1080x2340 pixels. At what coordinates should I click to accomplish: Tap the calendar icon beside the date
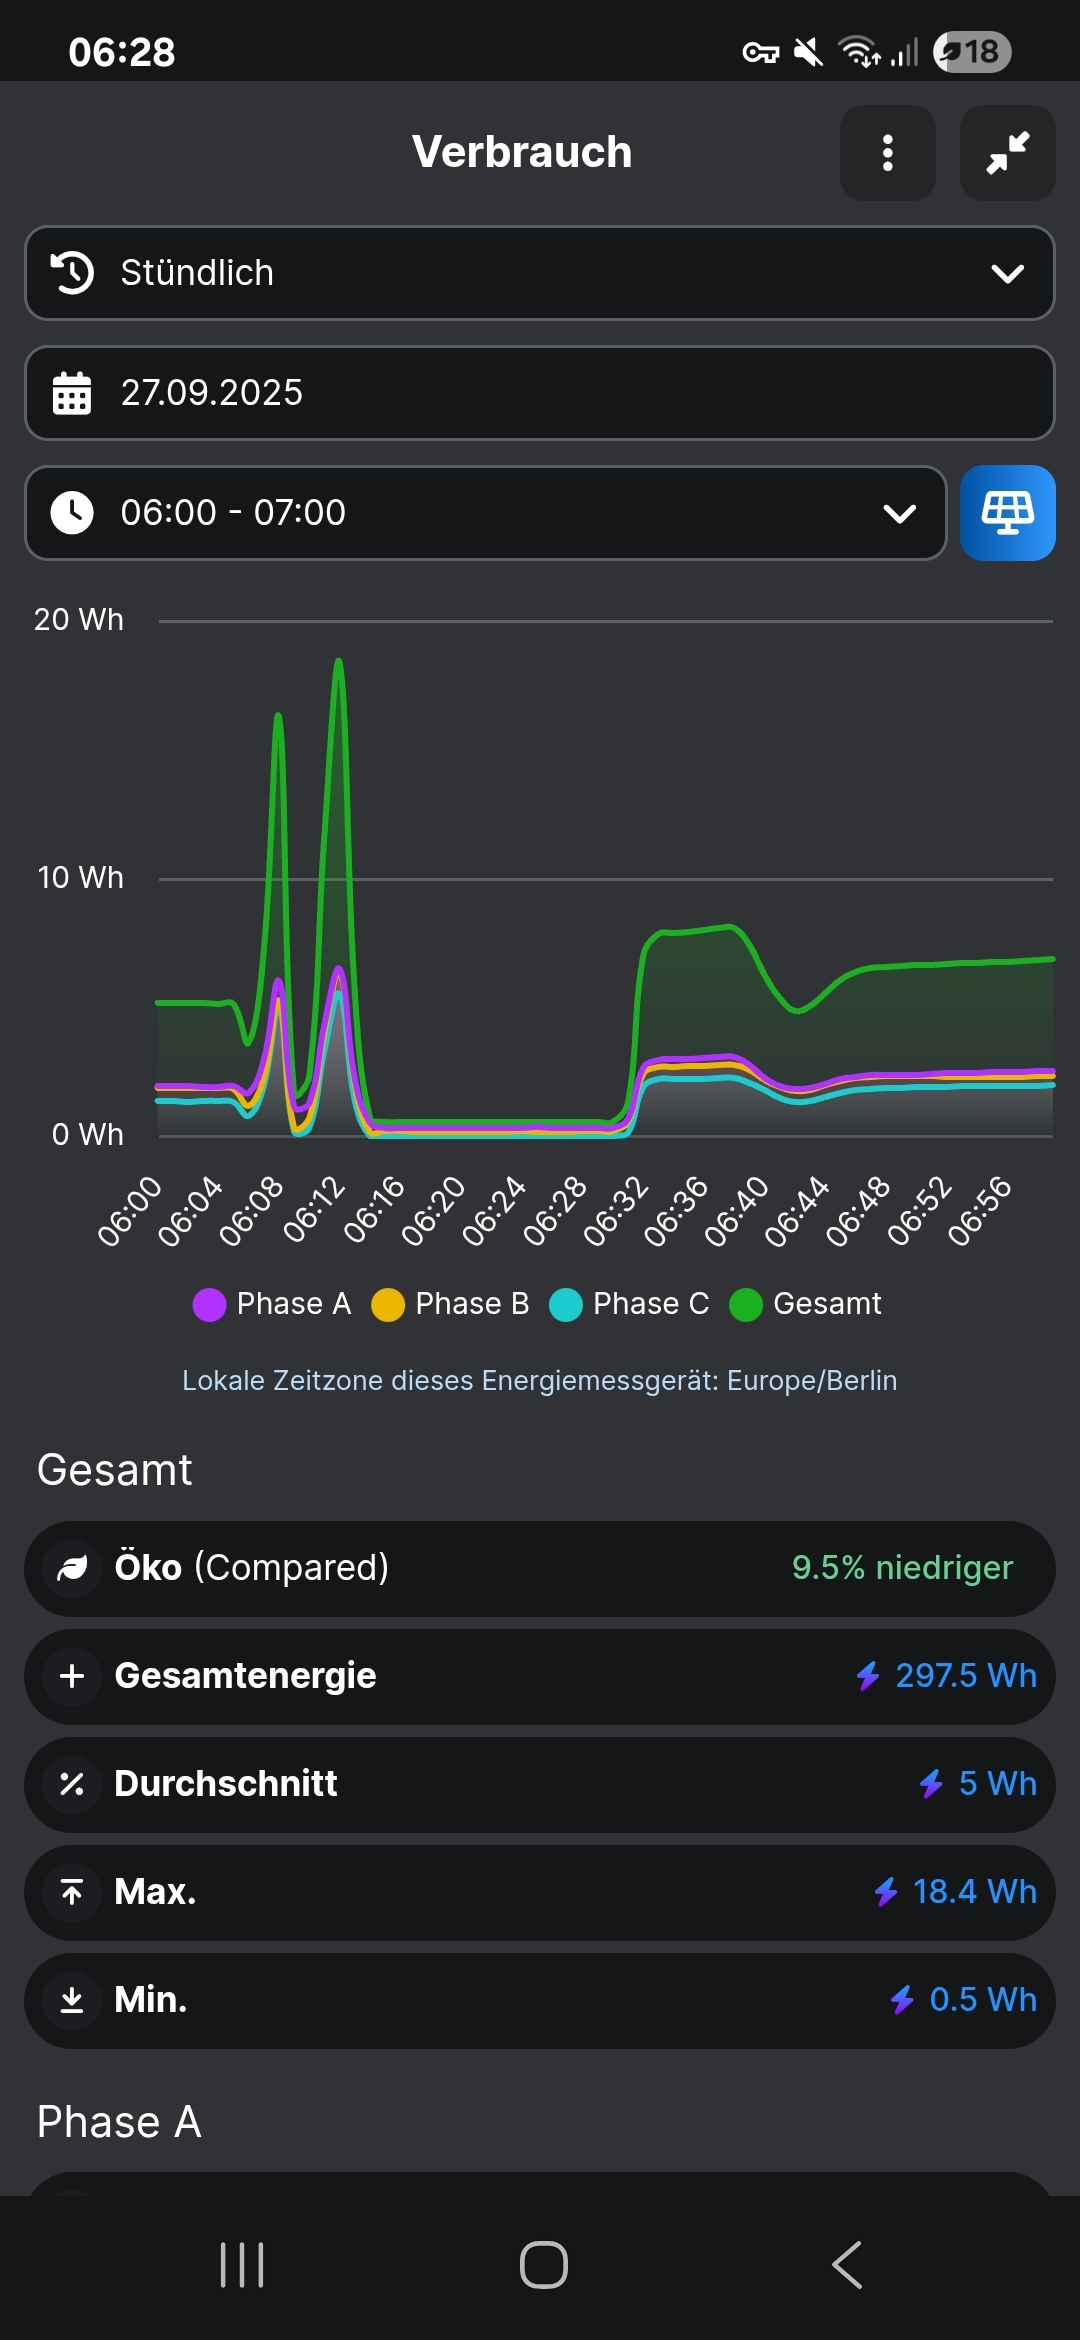[x=72, y=393]
